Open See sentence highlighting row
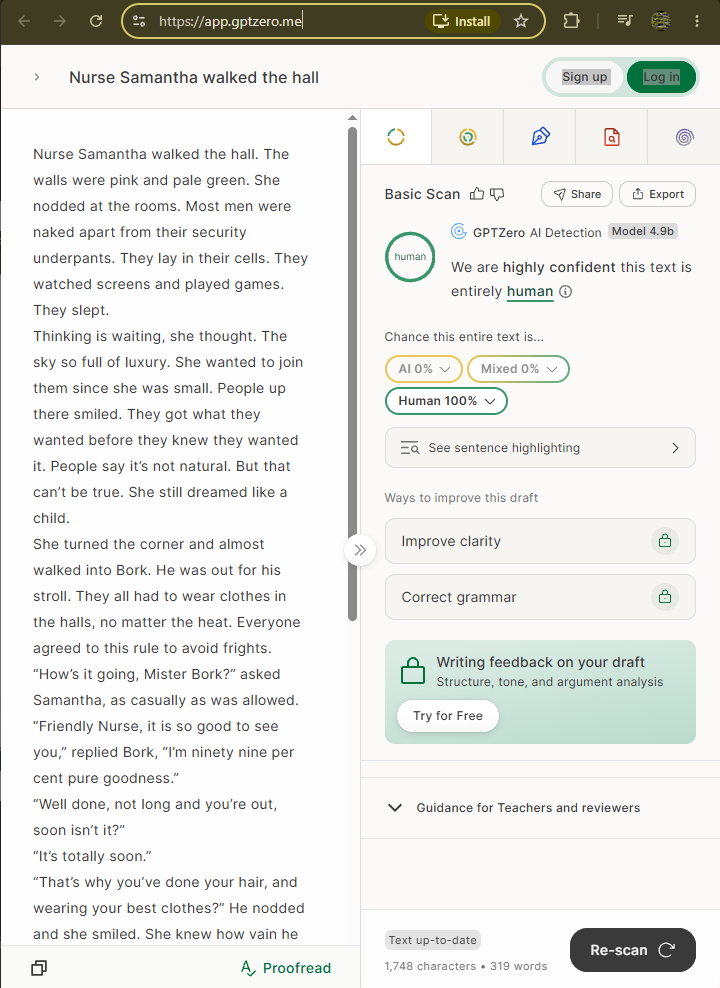 click(x=540, y=448)
